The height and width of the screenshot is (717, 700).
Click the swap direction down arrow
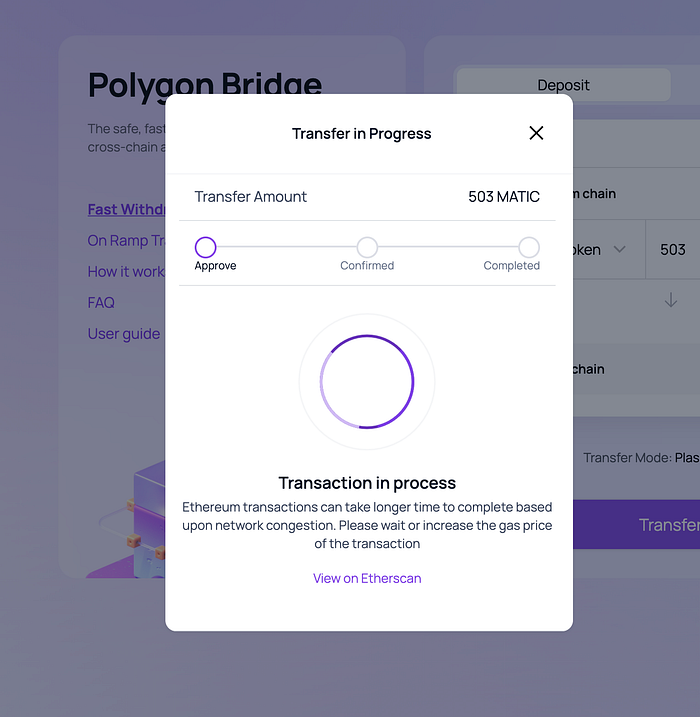click(671, 300)
